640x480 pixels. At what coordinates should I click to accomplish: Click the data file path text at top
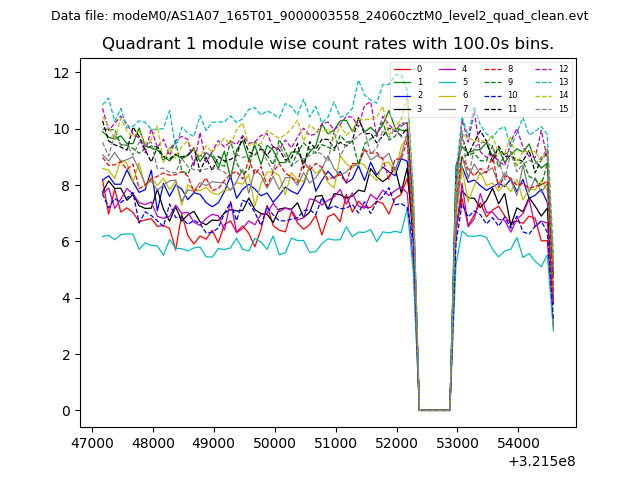(319, 16)
